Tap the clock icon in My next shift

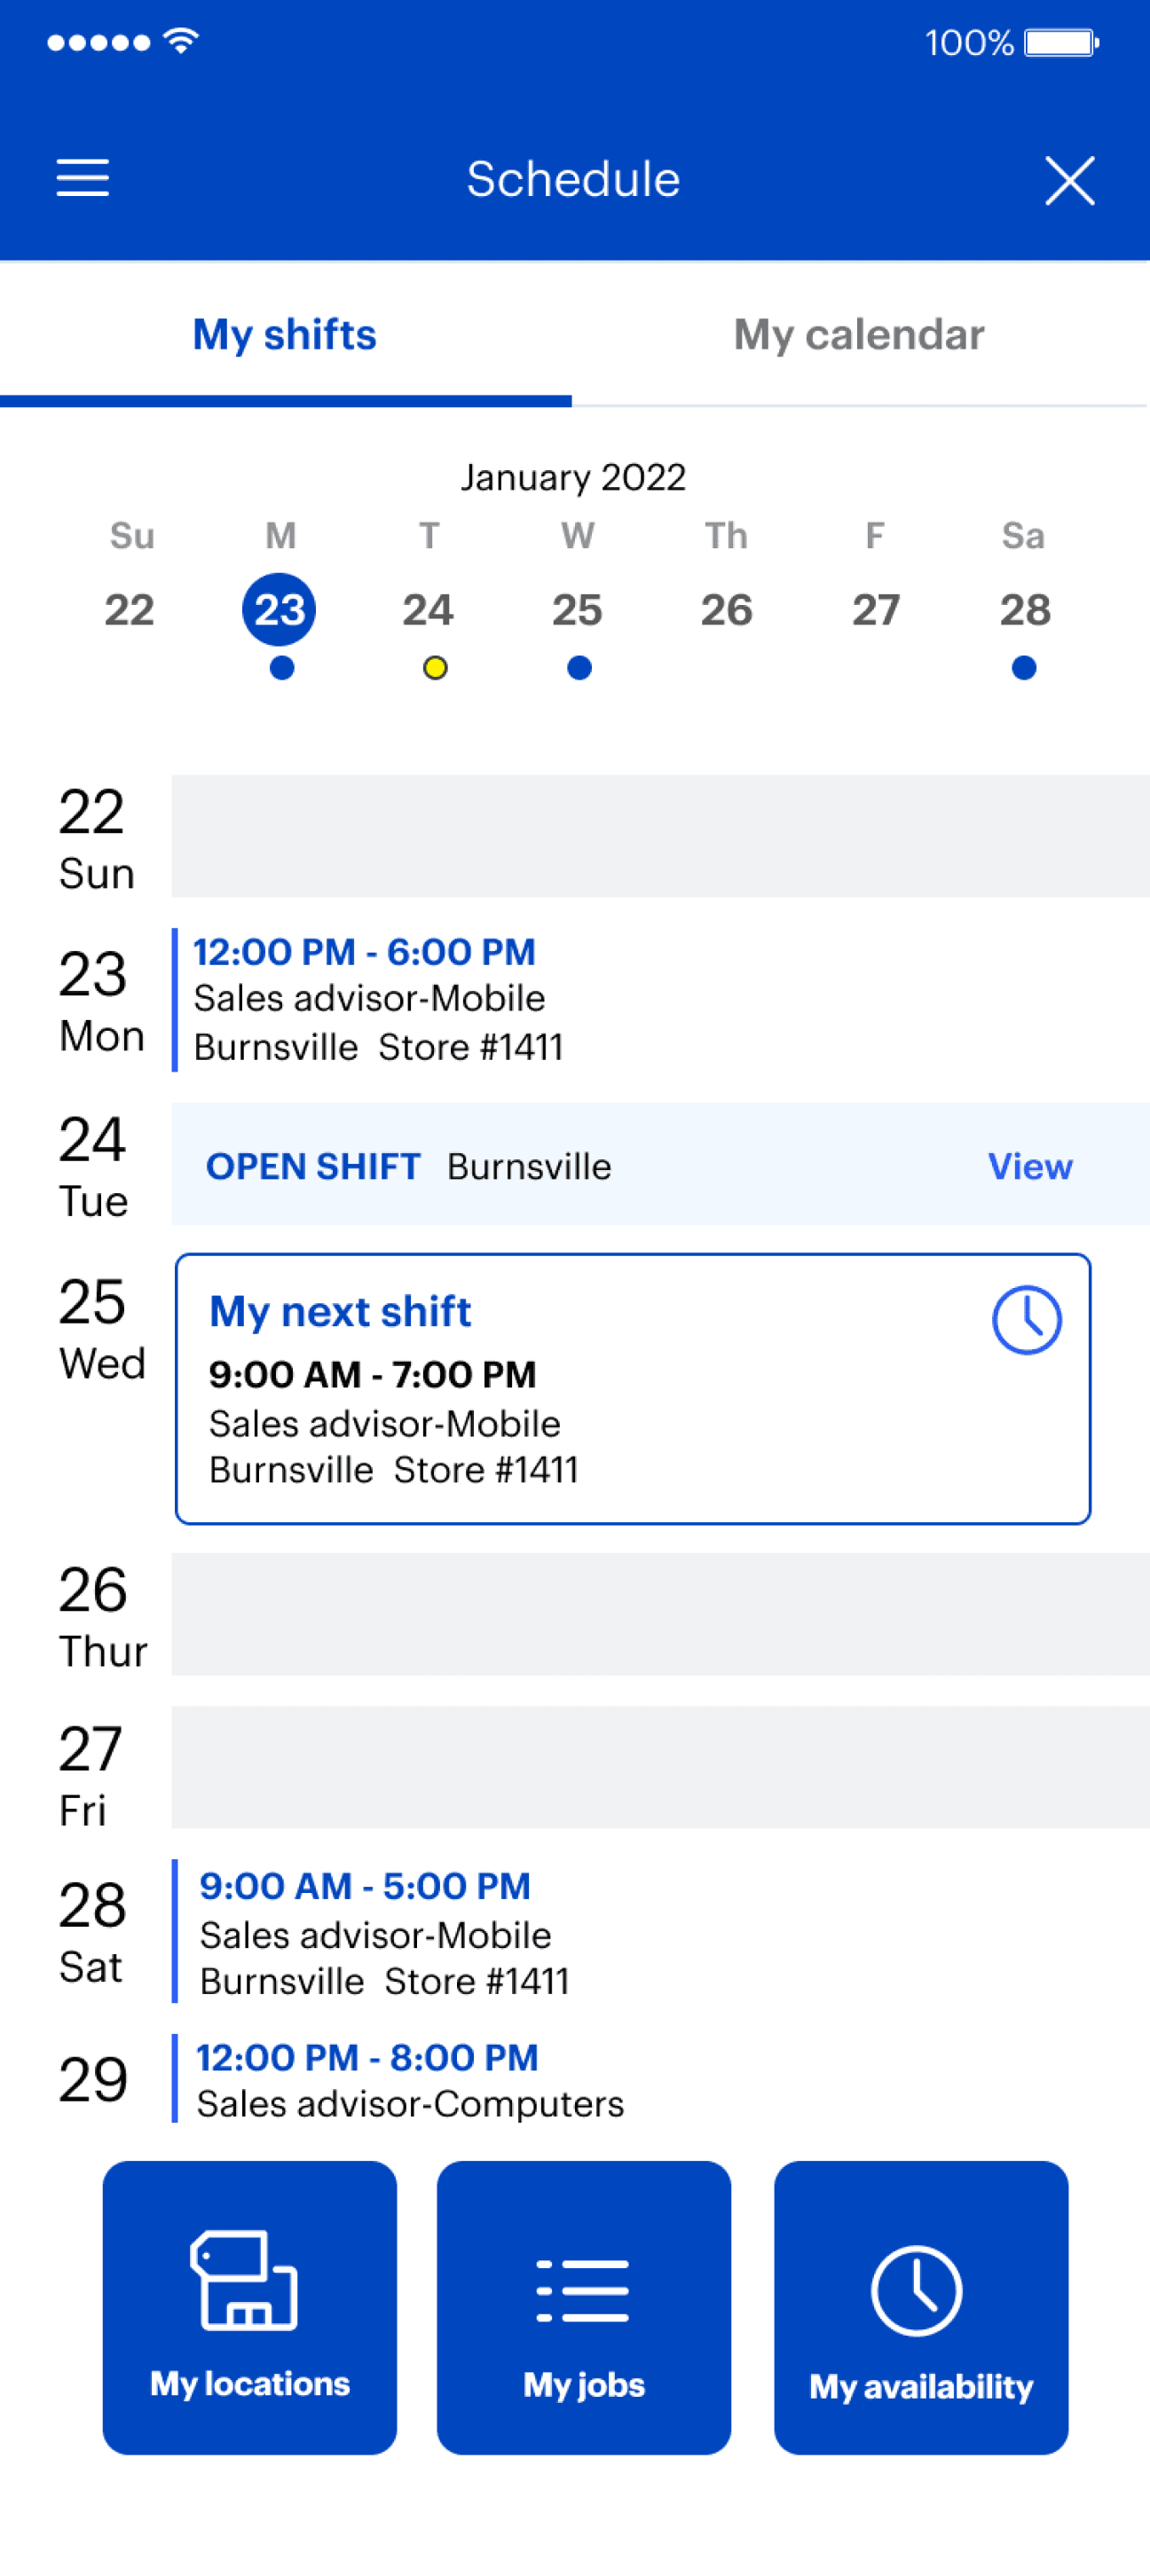pyautogui.click(x=1026, y=1320)
